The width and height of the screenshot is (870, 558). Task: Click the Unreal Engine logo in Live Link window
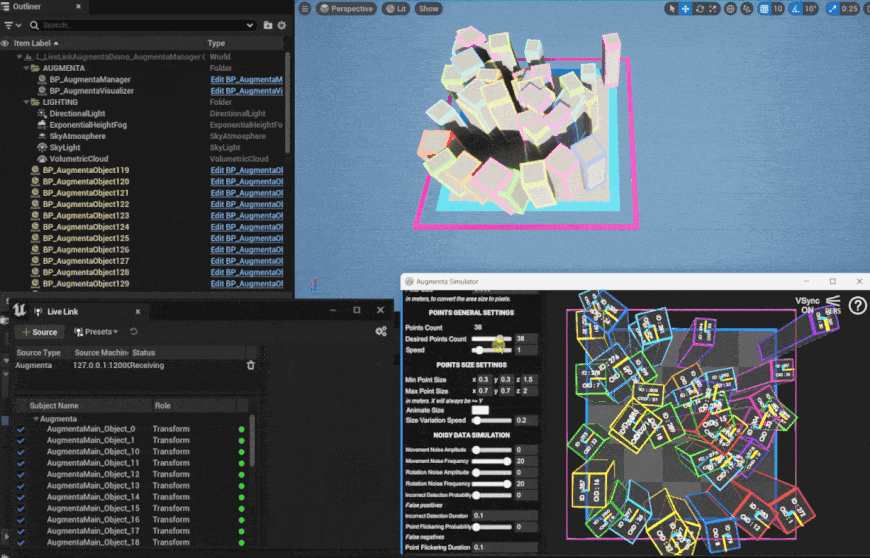[x=19, y=310]
